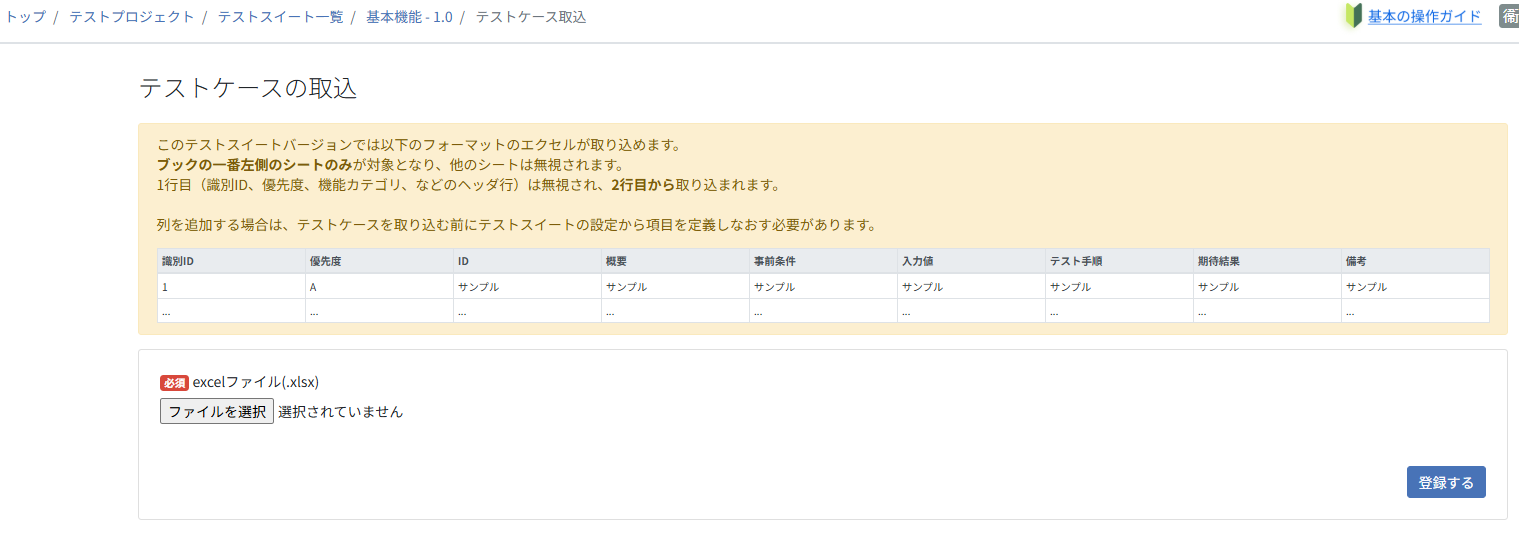
Task: Click the サンプル cell under 概要
Action: (x=676, y=286)
